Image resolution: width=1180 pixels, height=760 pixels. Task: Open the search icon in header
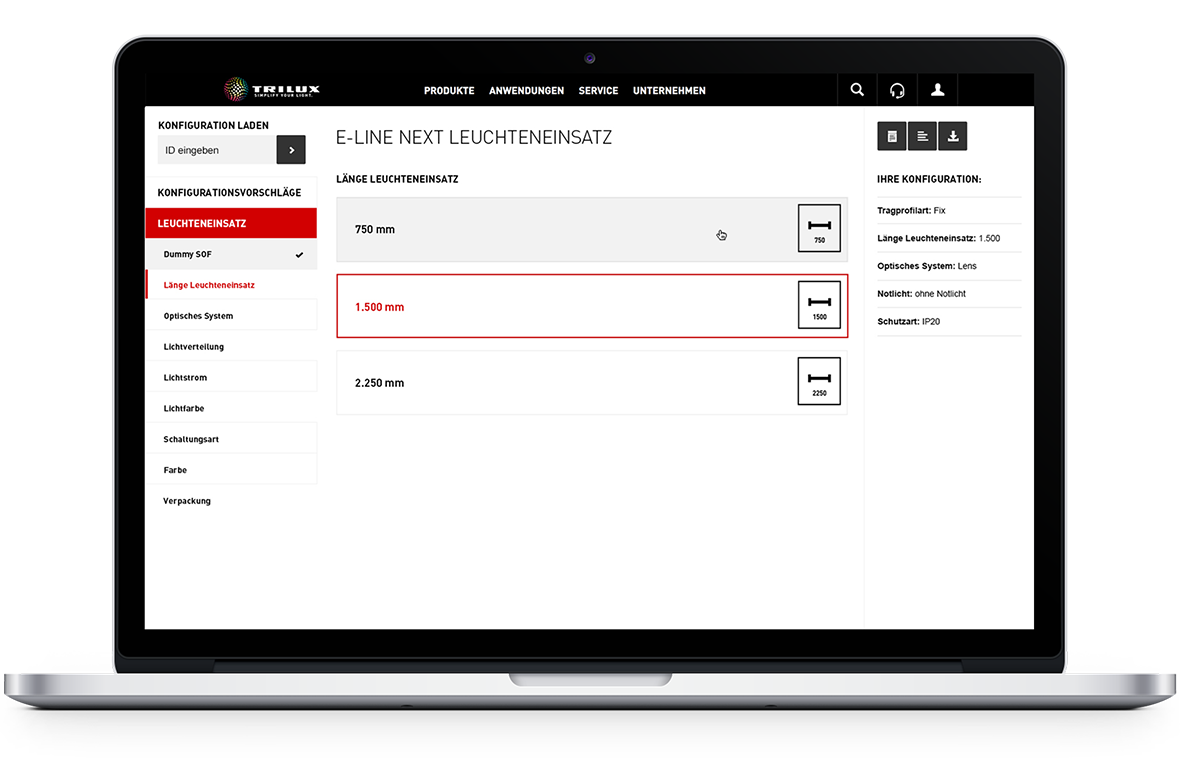tap(857, 90)
